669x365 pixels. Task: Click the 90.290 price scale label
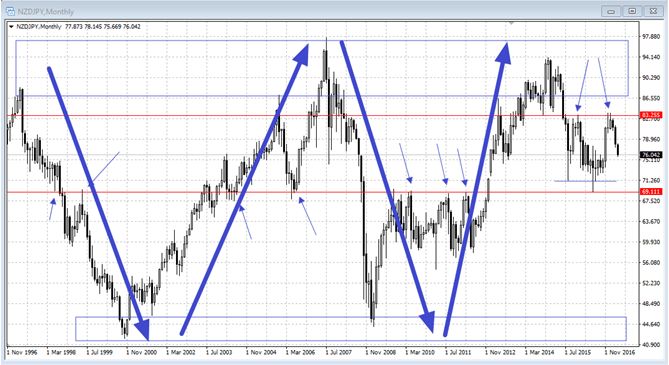click(651, 78)
